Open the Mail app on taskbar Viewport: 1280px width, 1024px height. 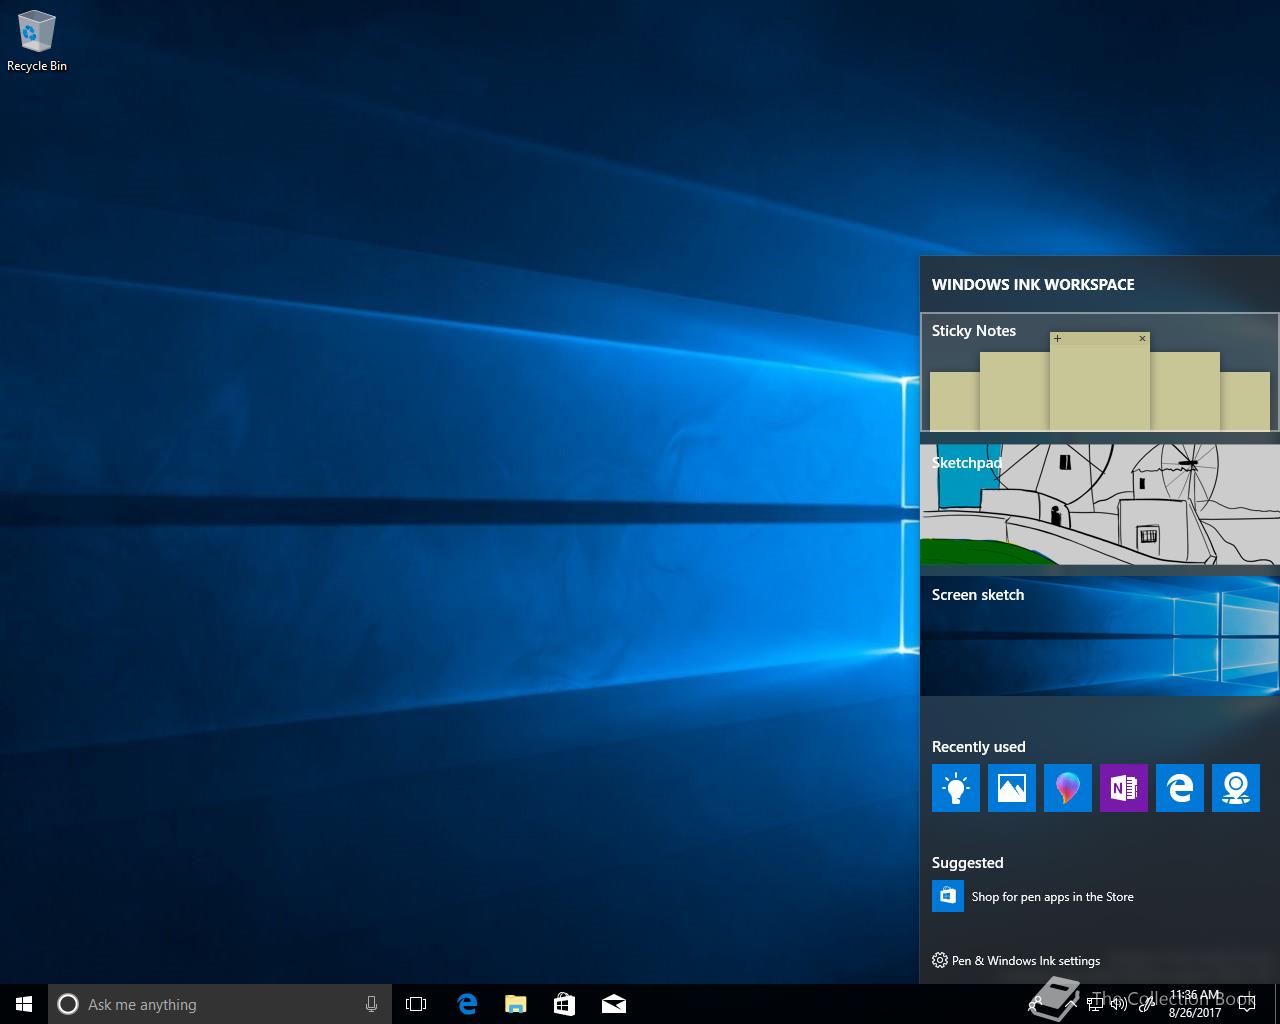tap(613, 1004)
